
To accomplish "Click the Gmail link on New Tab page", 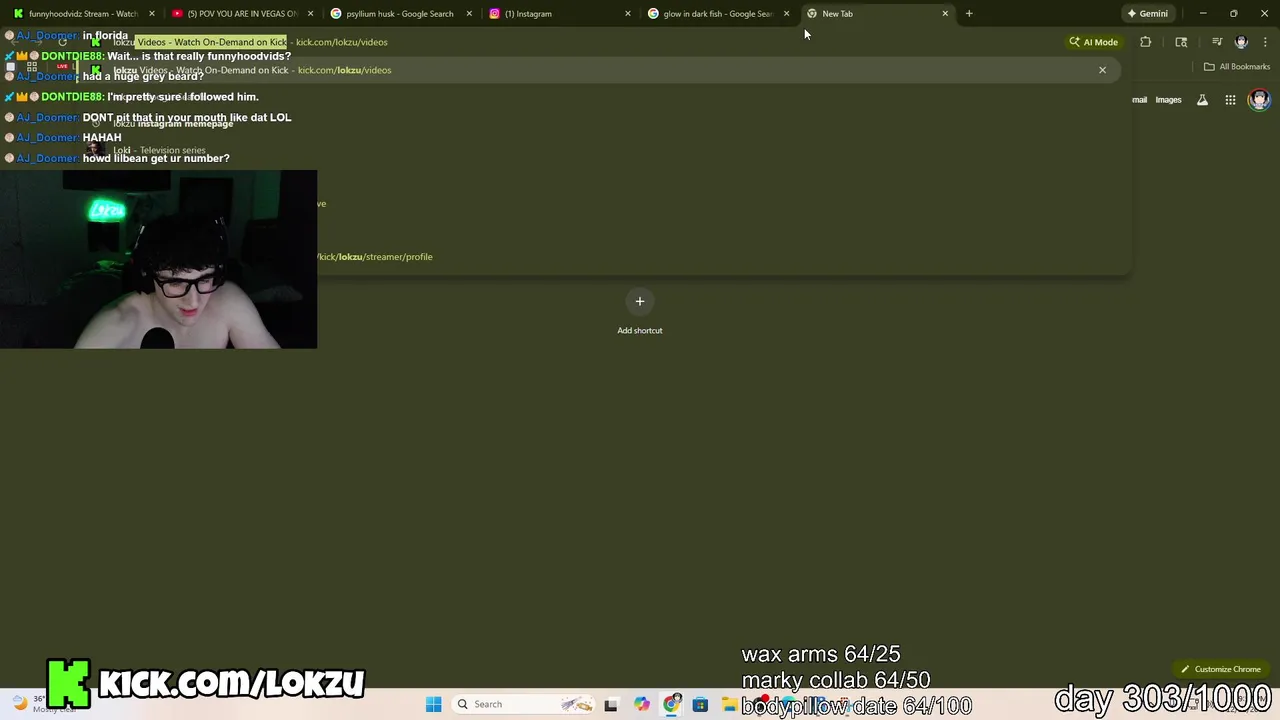I will [x=1139, y=100].
